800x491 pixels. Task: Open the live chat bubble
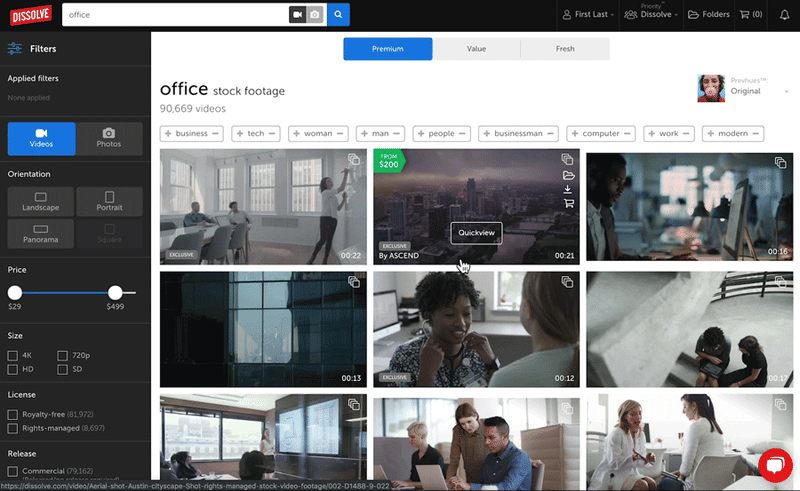pyautogui.click(x=774, y=465)
